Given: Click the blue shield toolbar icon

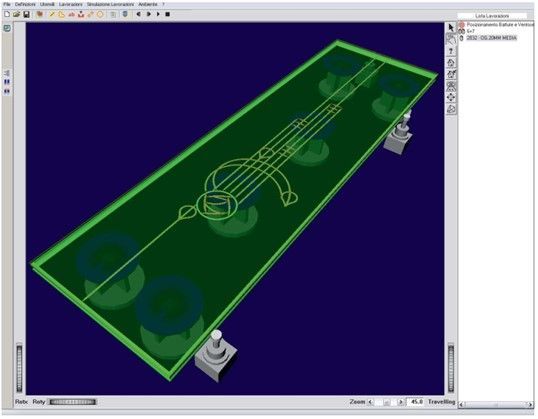Looking at the screenshot, I should pyautogui.click(x=125, y=14).
